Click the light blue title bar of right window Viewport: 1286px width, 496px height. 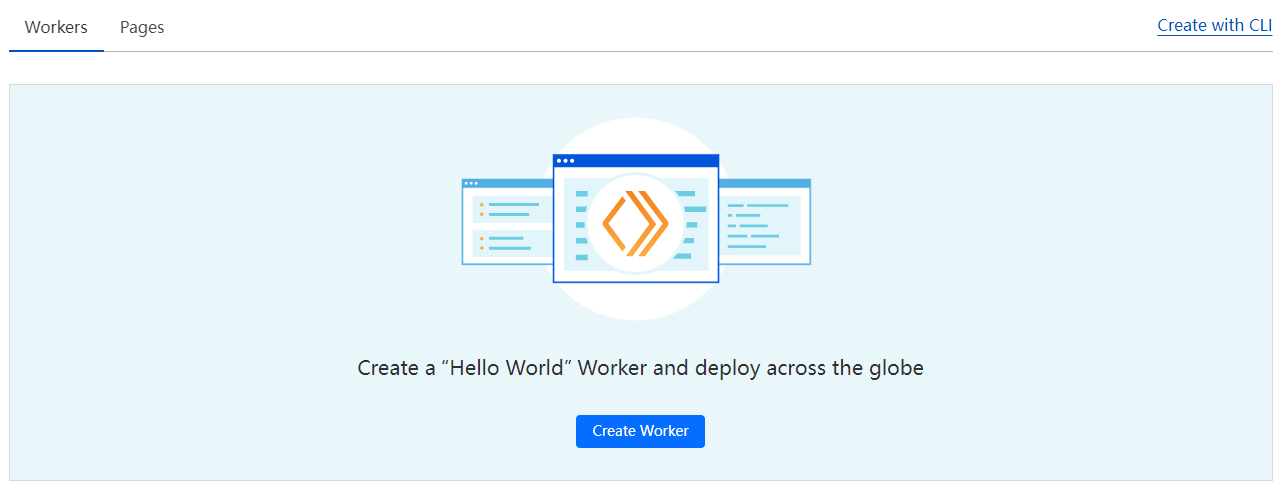click(x=764, y=183)
